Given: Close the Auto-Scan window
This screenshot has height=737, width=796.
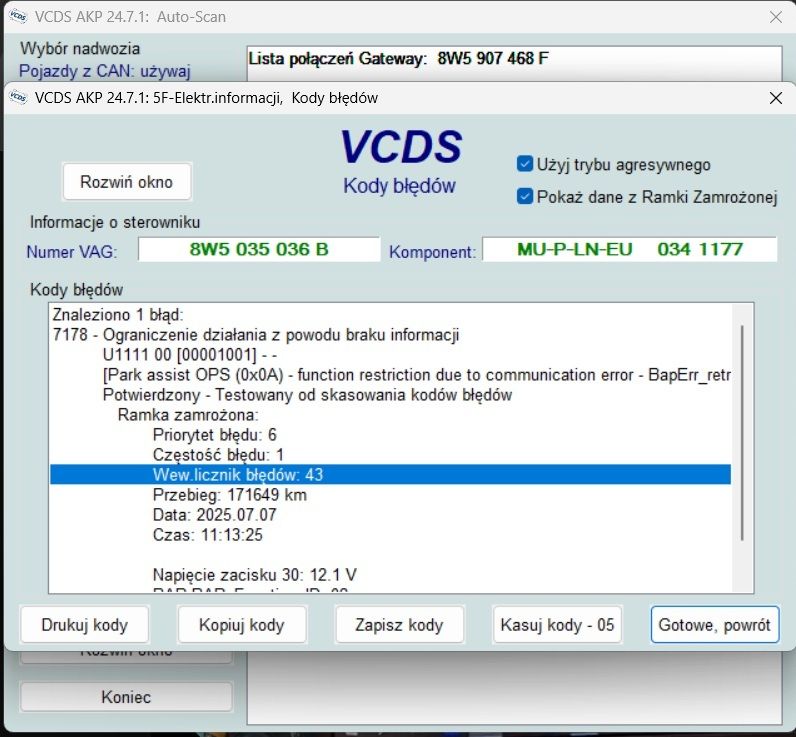Looking at the screenshot, I should pyautogui.click(x=776, y=17).
